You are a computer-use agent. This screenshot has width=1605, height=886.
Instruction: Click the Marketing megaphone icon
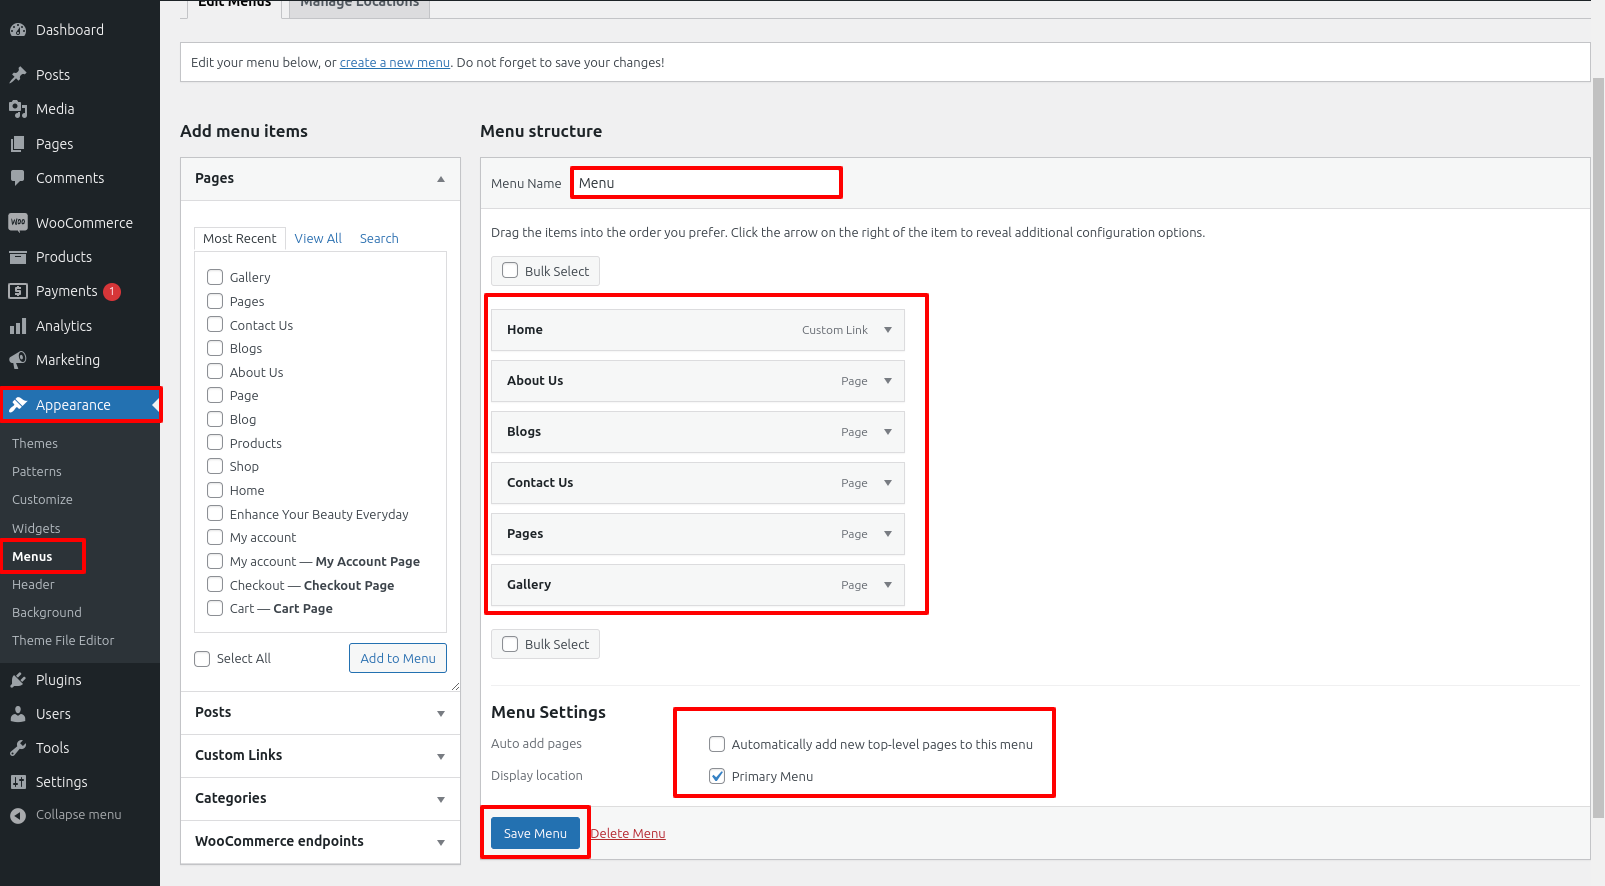point(18,360)
